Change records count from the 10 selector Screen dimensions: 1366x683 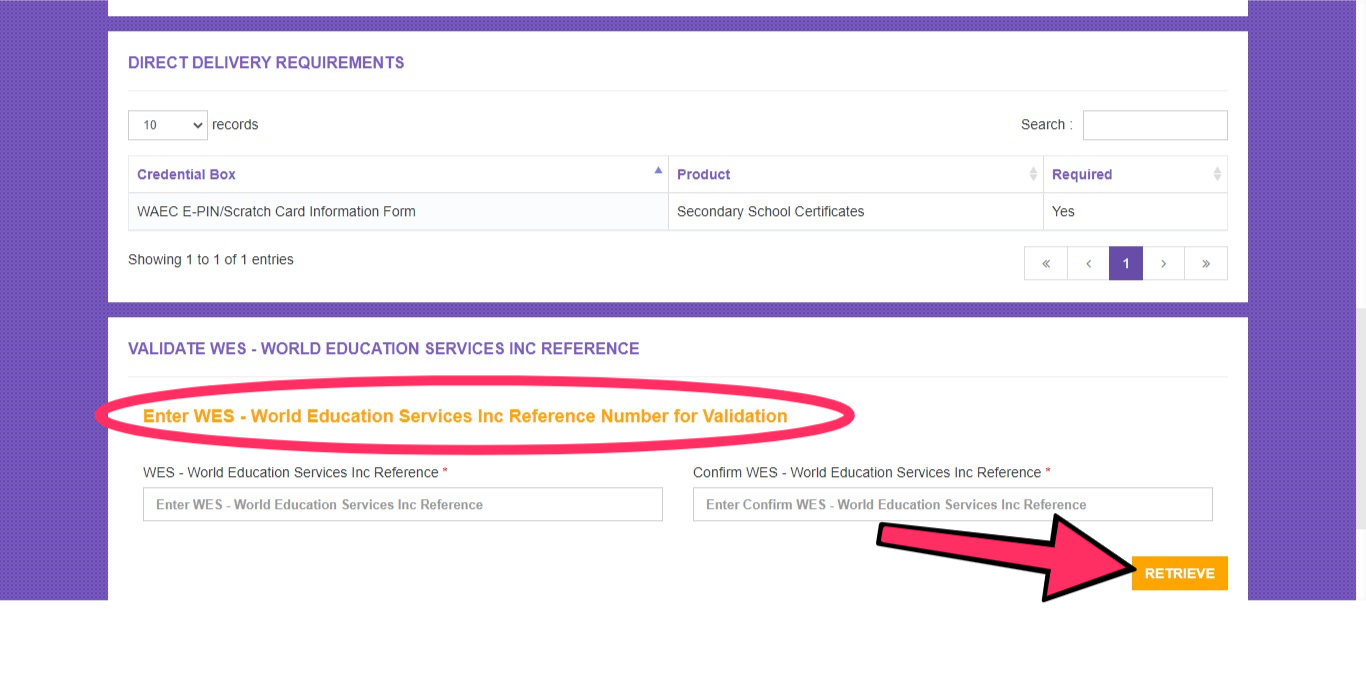167,124
